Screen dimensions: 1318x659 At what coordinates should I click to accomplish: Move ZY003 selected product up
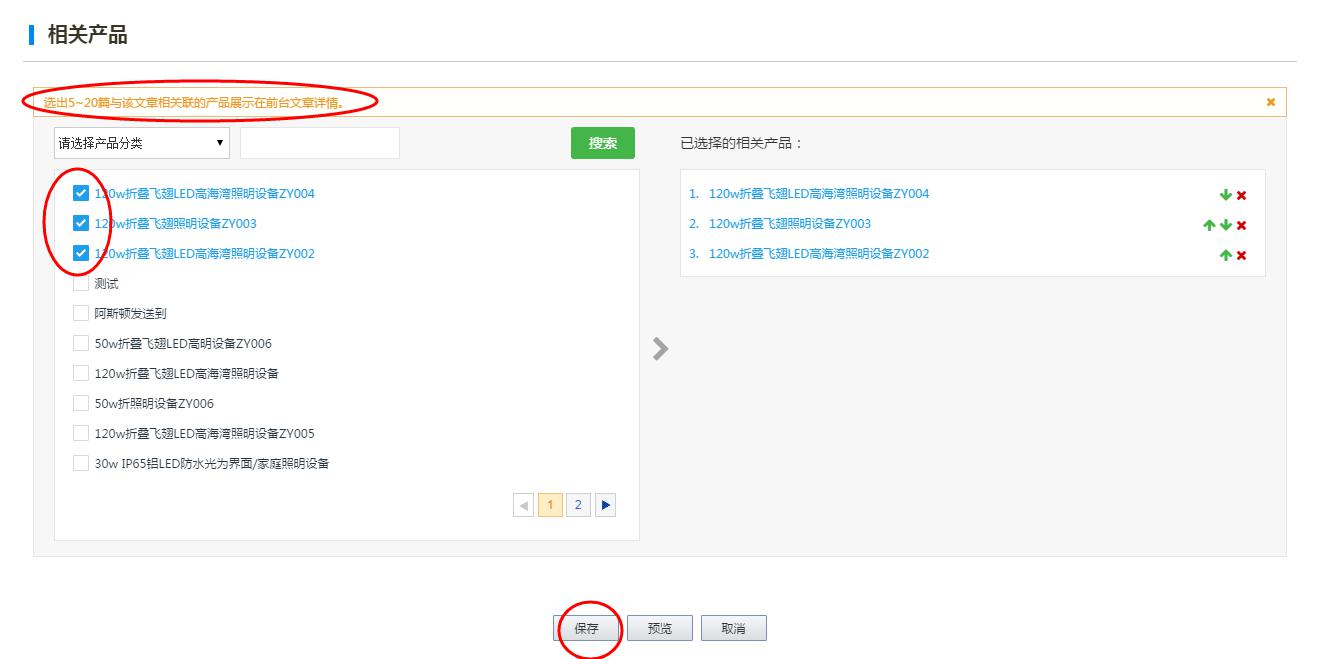point(1210,226)
